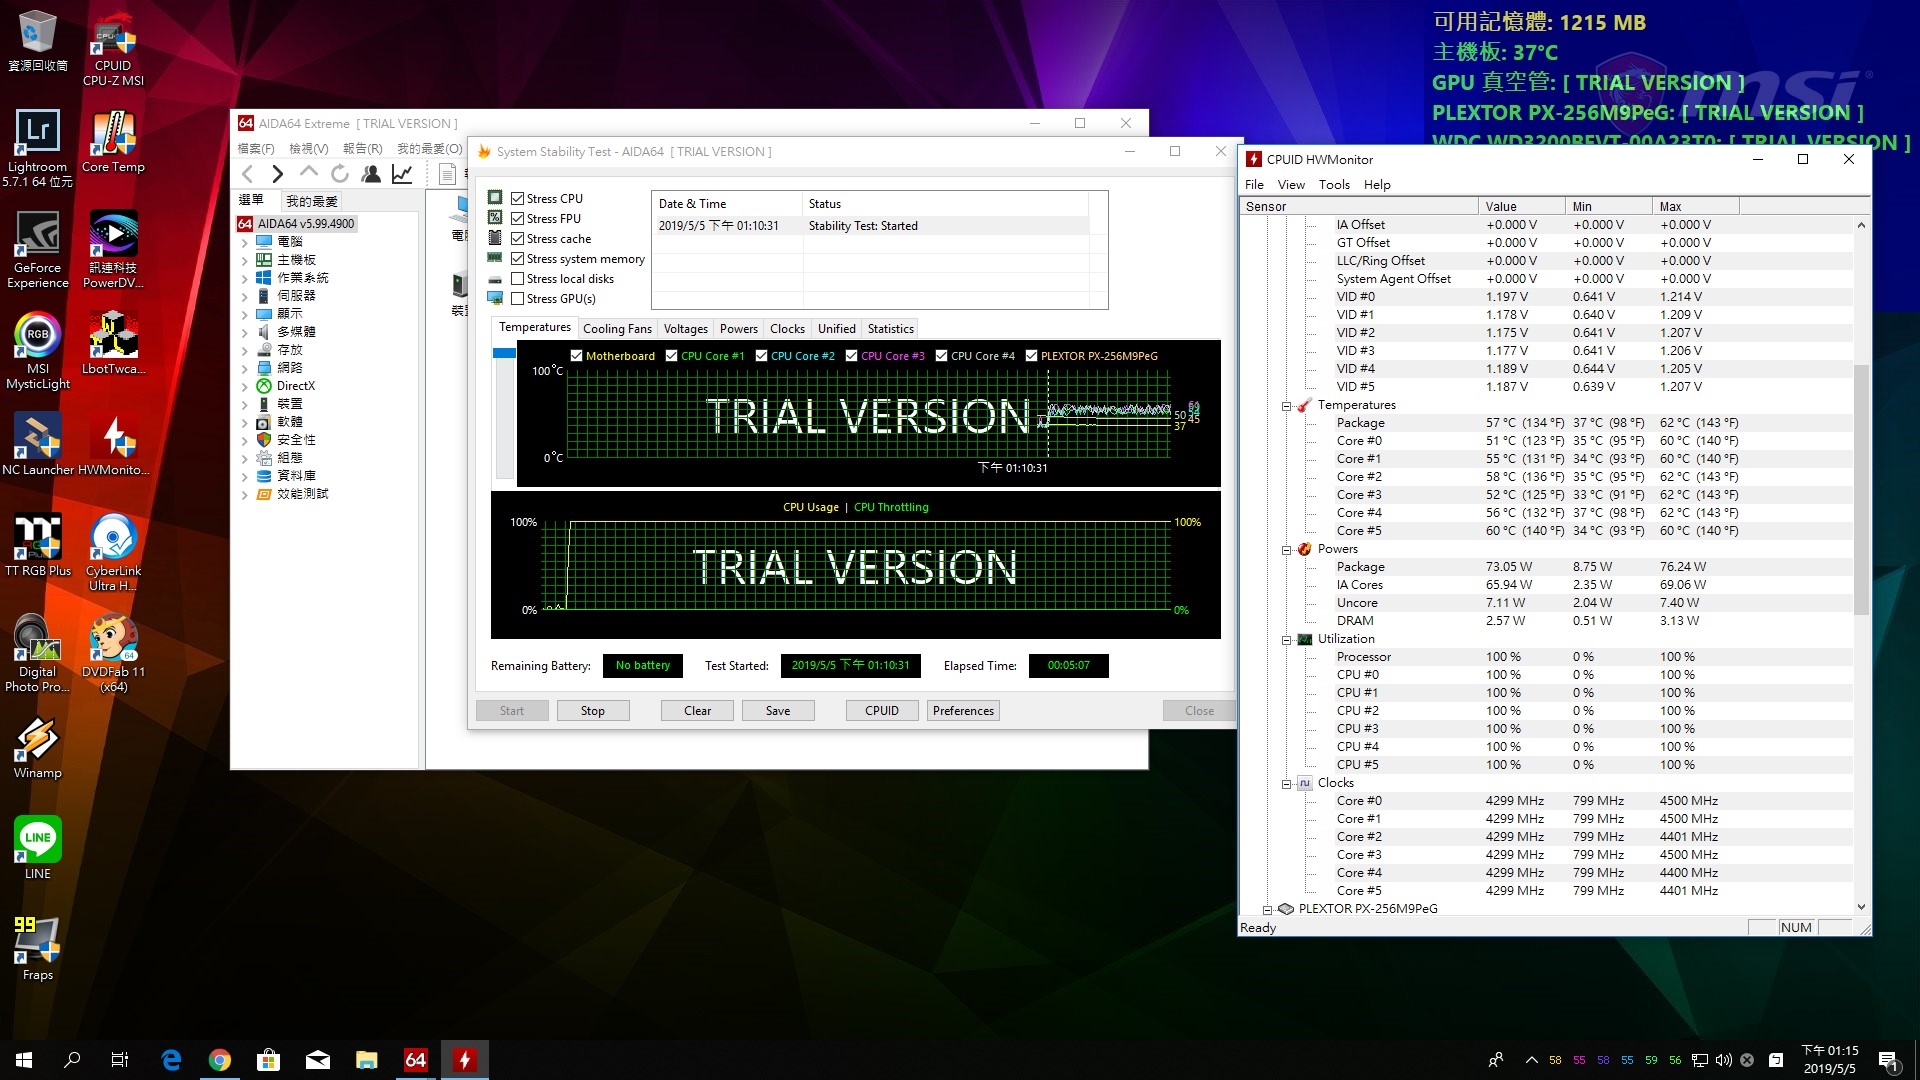Open Winamp desktop icon
Screen dimensions: 1920x1080
click(38, 747)
